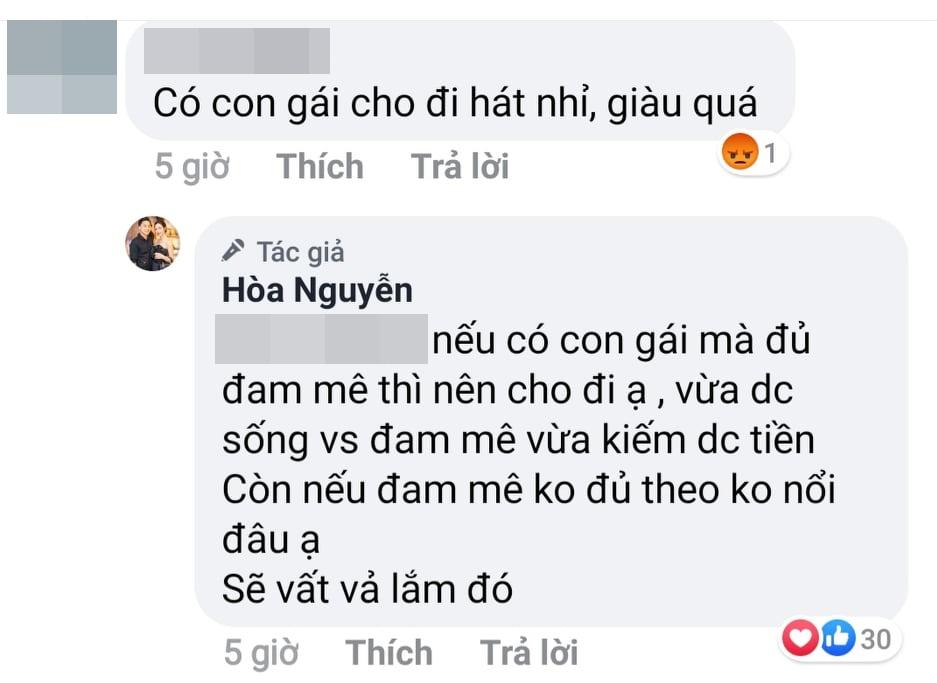Click Trả lời on Hòa Nguyễn's comment
This screenshot has height=683, width=937.
tap(530, 652)
